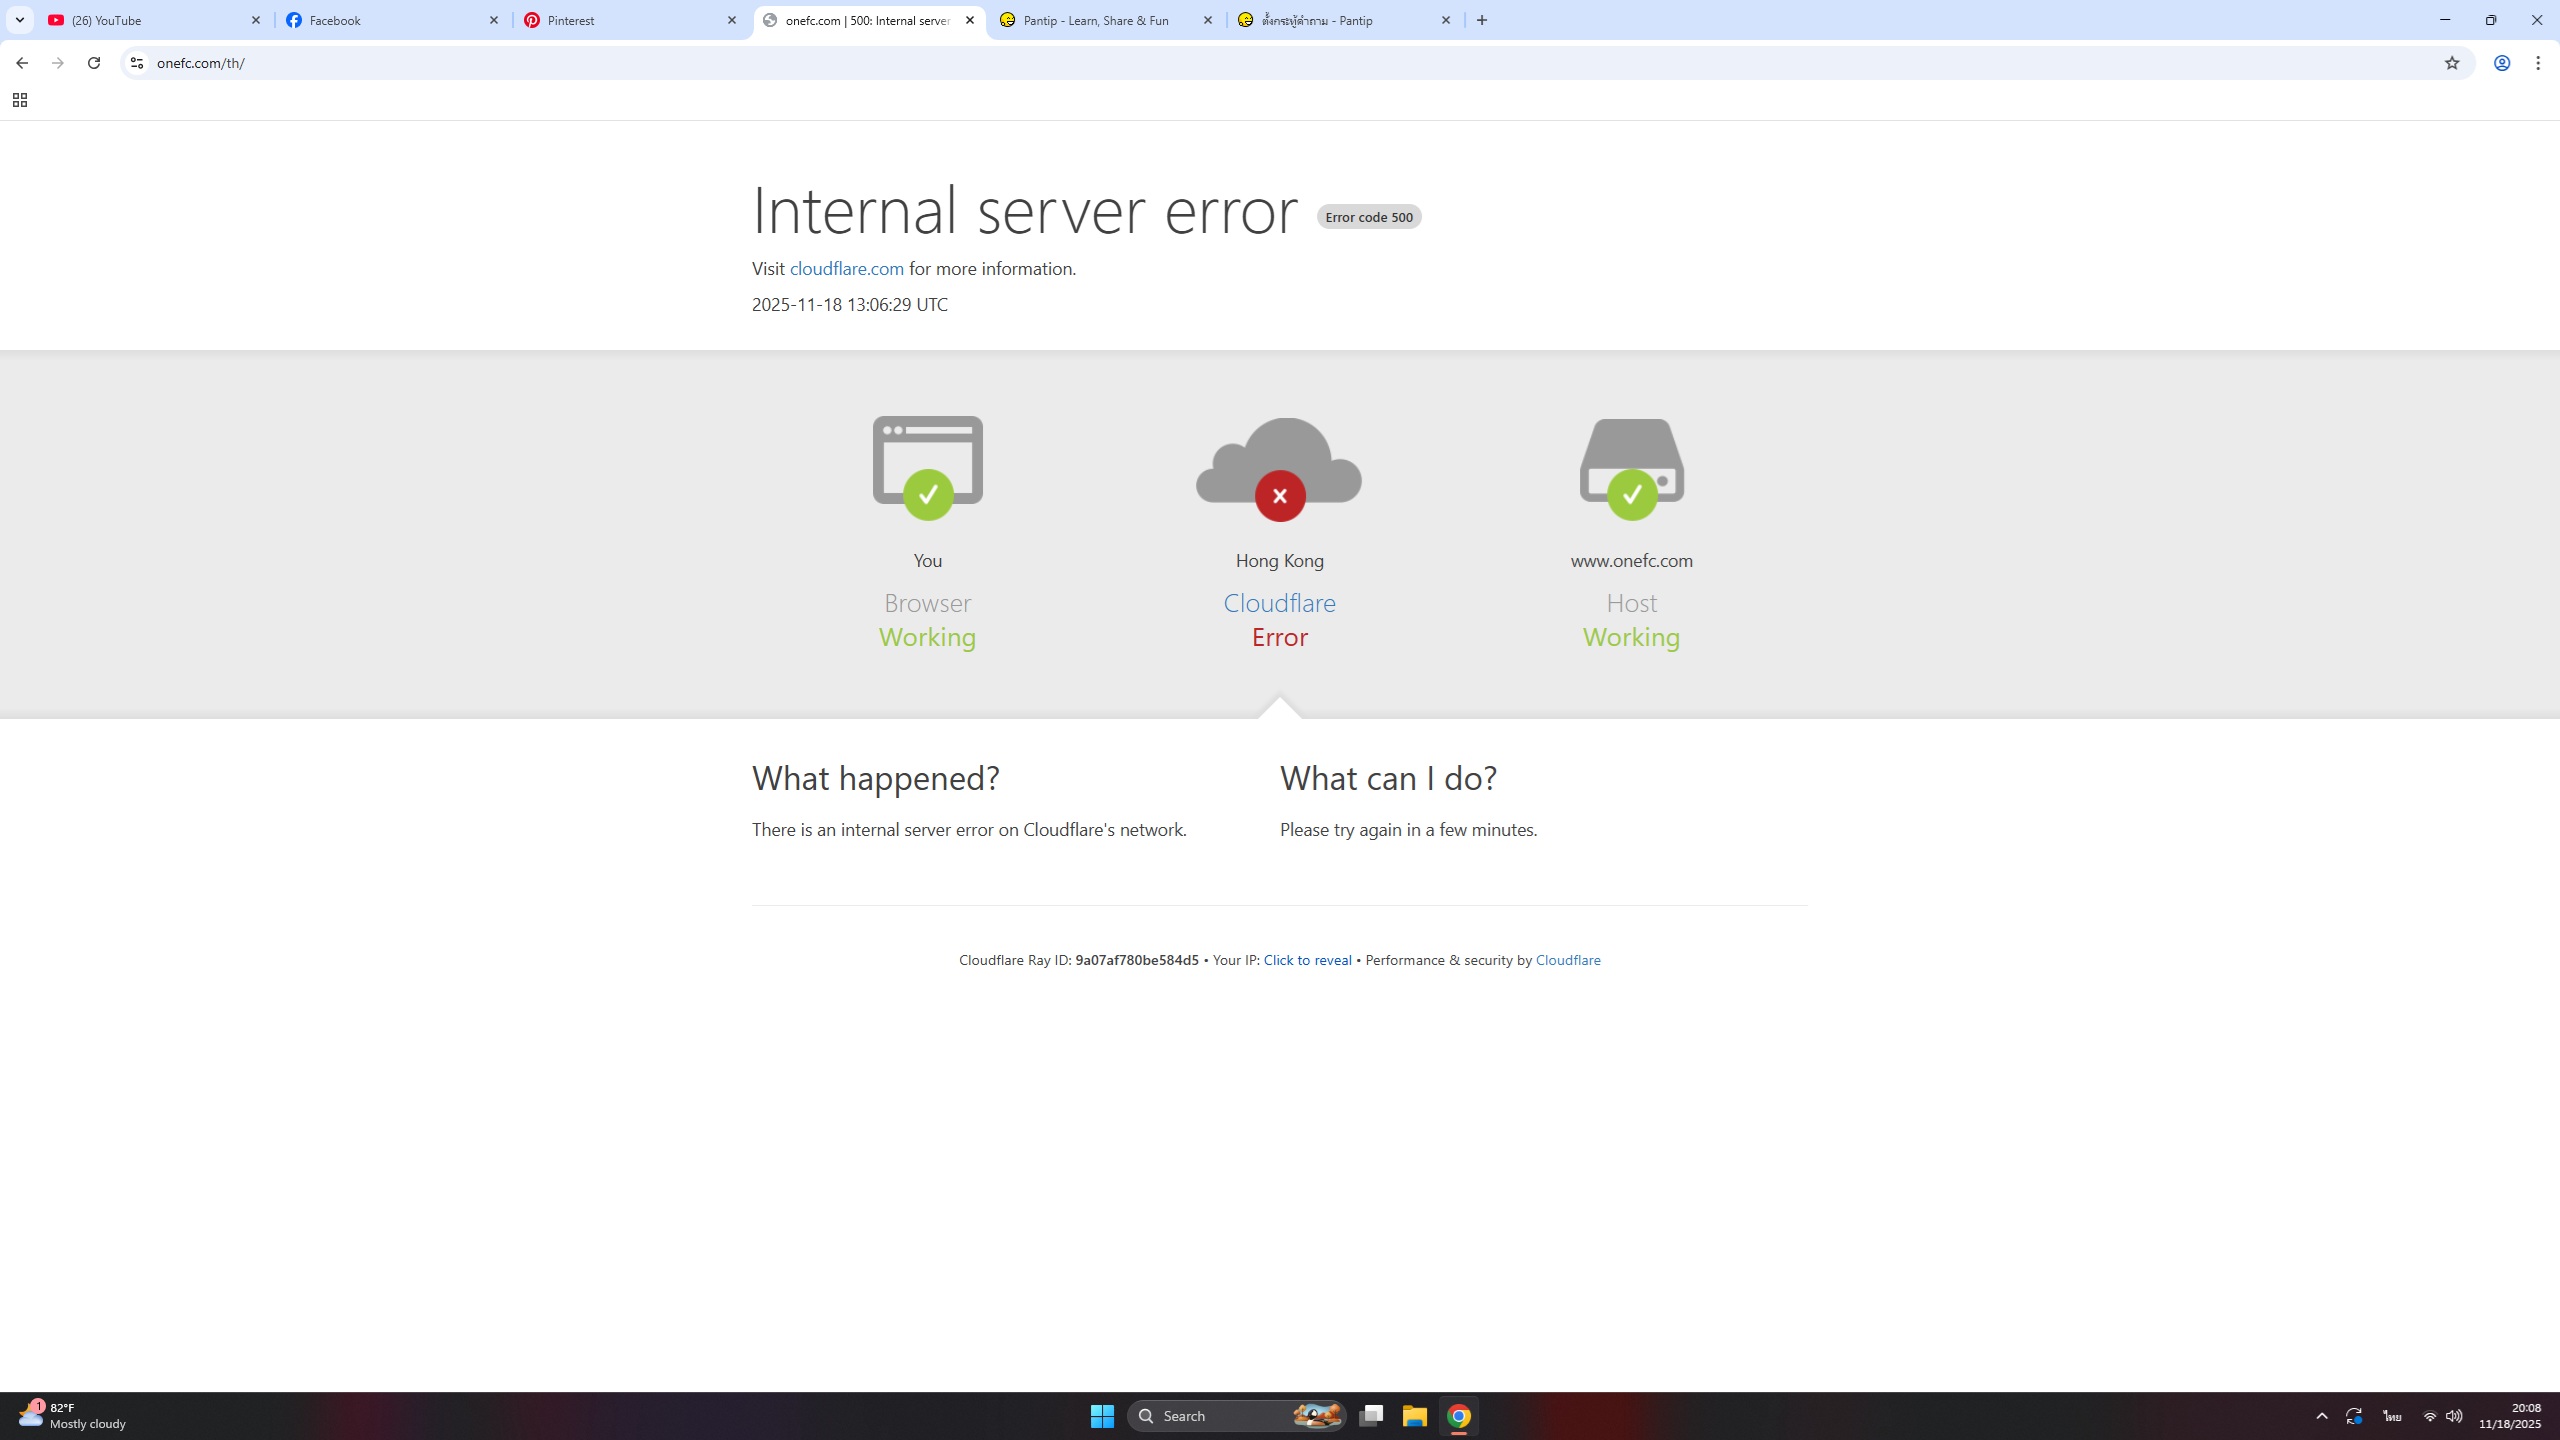Open the profile avatar icon
2560x1440 pixels.
pos(2501,63)
